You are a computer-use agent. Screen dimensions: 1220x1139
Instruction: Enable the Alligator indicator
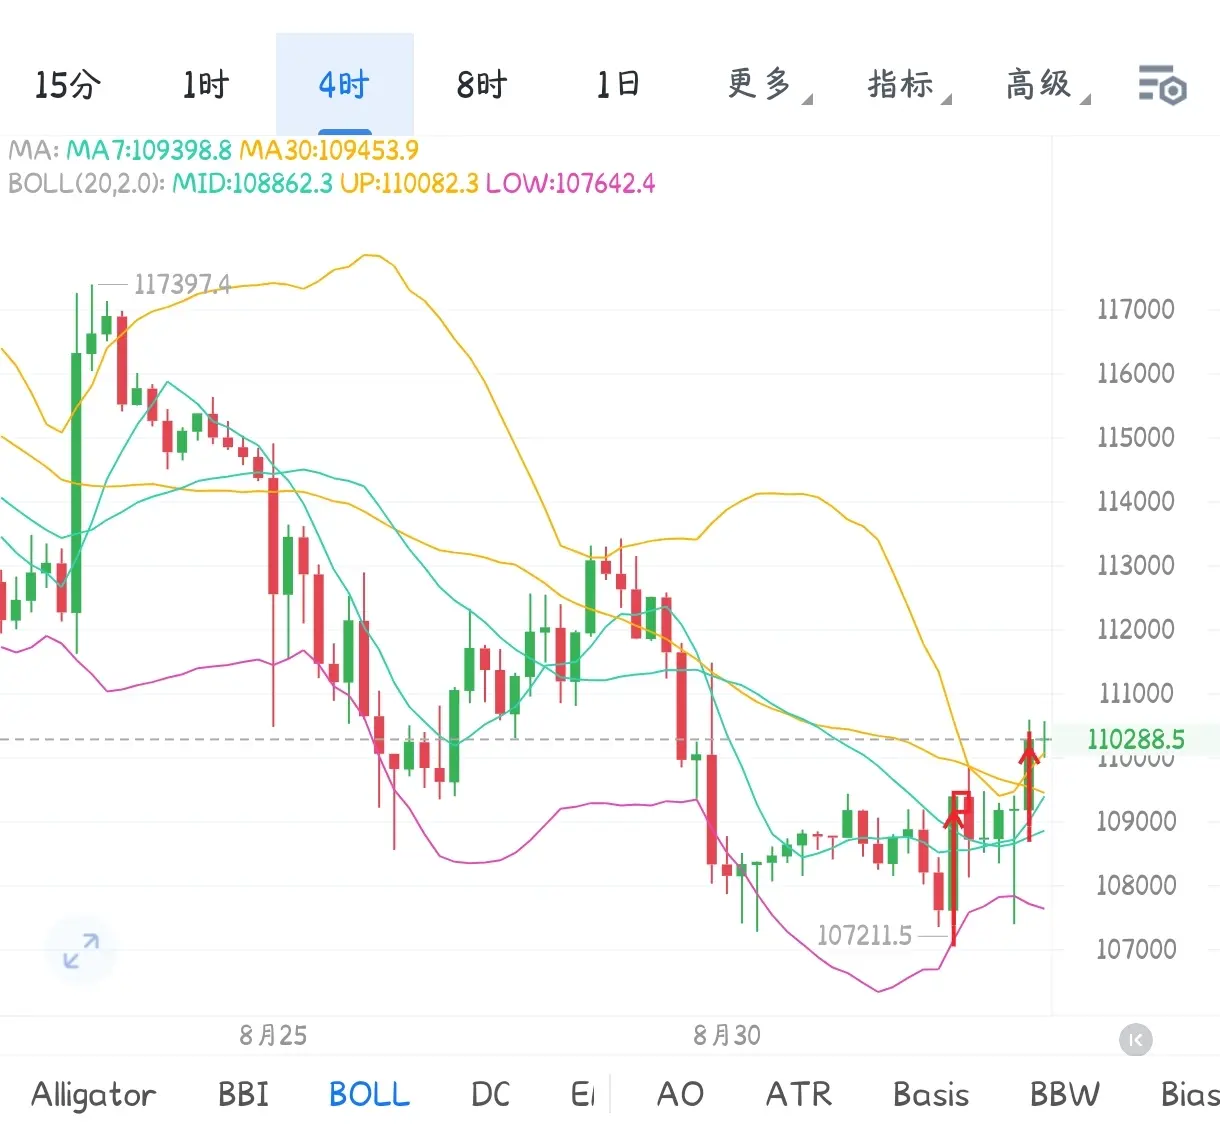point(93,1094)
